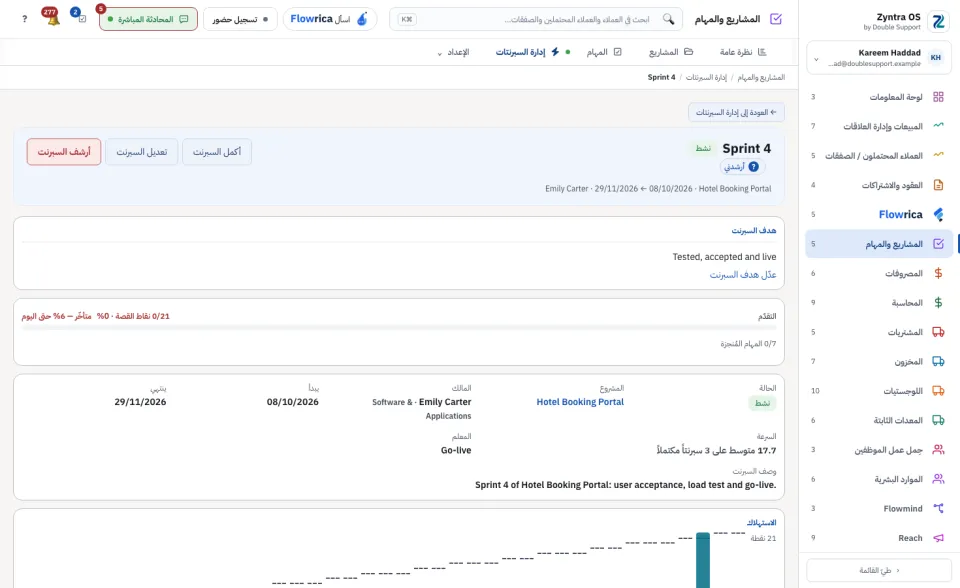
Task: Click العودة إلى إدارة السبرنتات button
Action: coord(737,112)
